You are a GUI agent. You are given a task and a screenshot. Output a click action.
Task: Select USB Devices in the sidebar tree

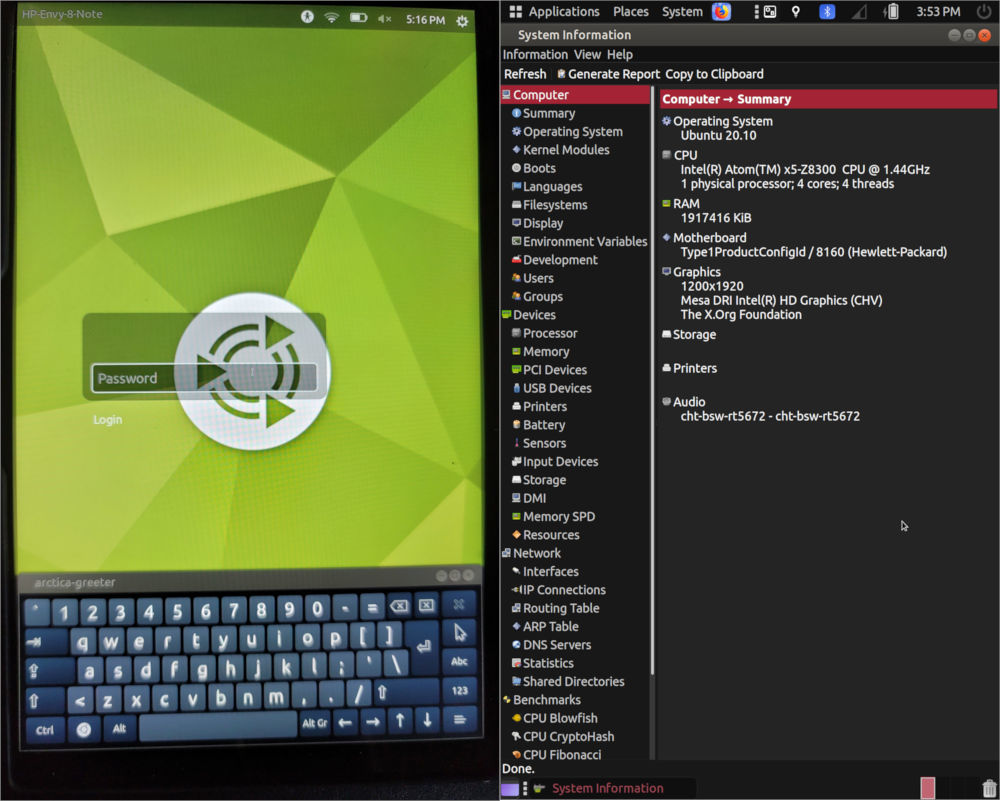click(552, 388)
